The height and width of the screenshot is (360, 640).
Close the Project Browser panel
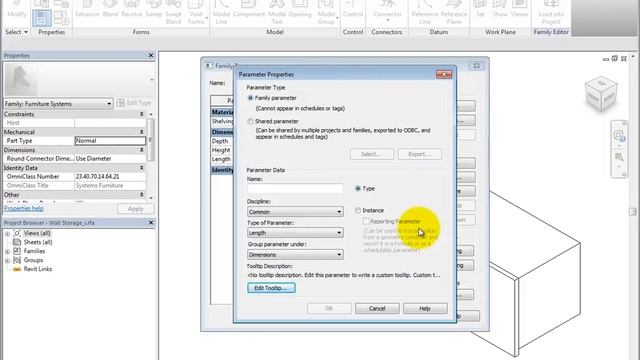[151, 222]
